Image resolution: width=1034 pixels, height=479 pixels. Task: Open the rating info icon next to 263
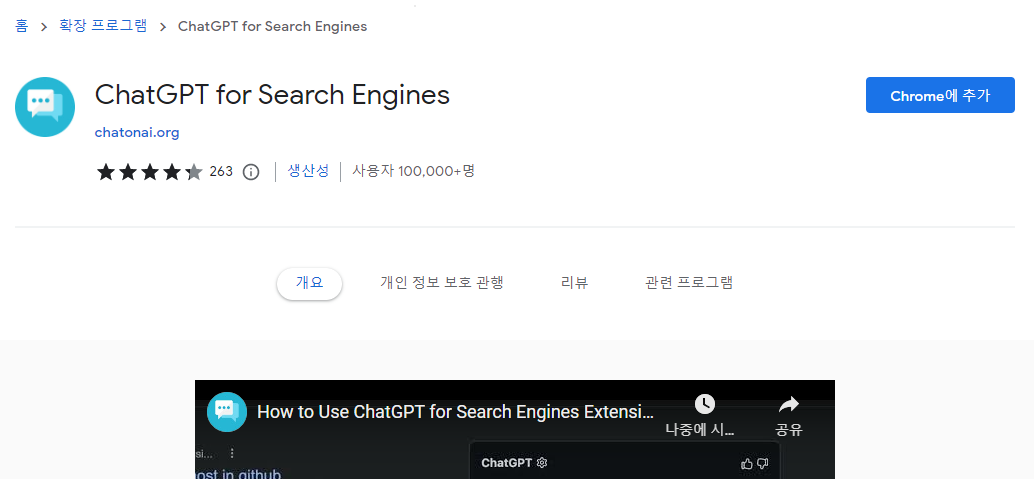pyautogui.click(x=251, y=172)
